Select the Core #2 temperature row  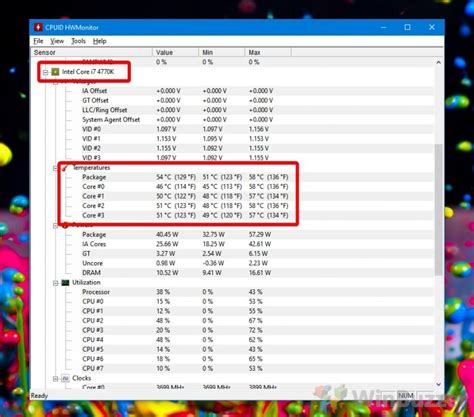point(233,206)
